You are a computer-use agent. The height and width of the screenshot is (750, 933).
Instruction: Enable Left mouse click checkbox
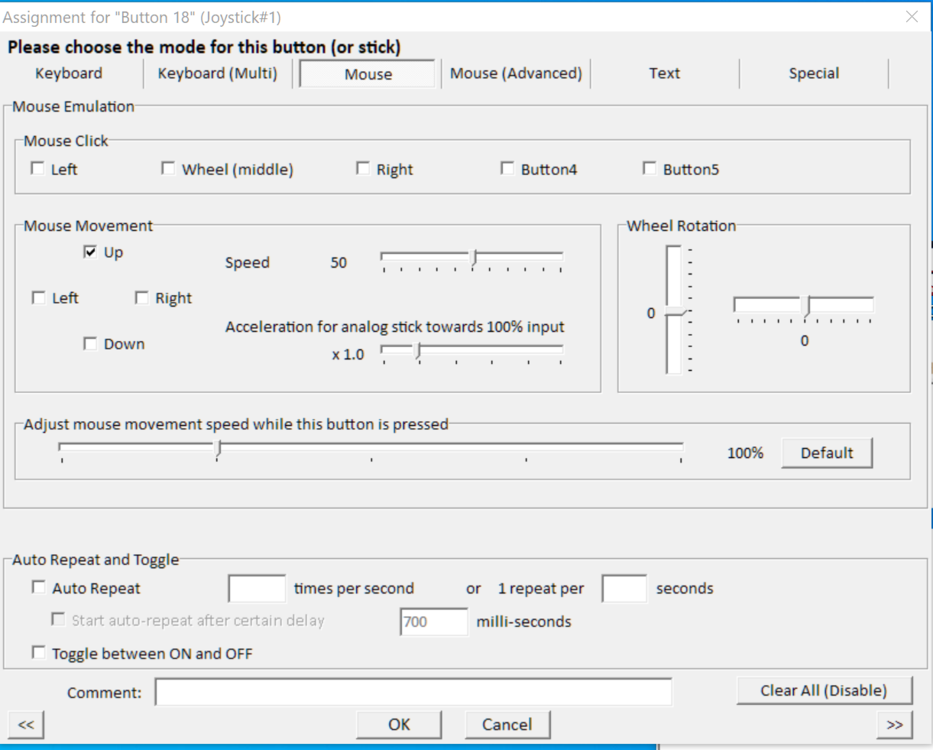coord(37,168)
